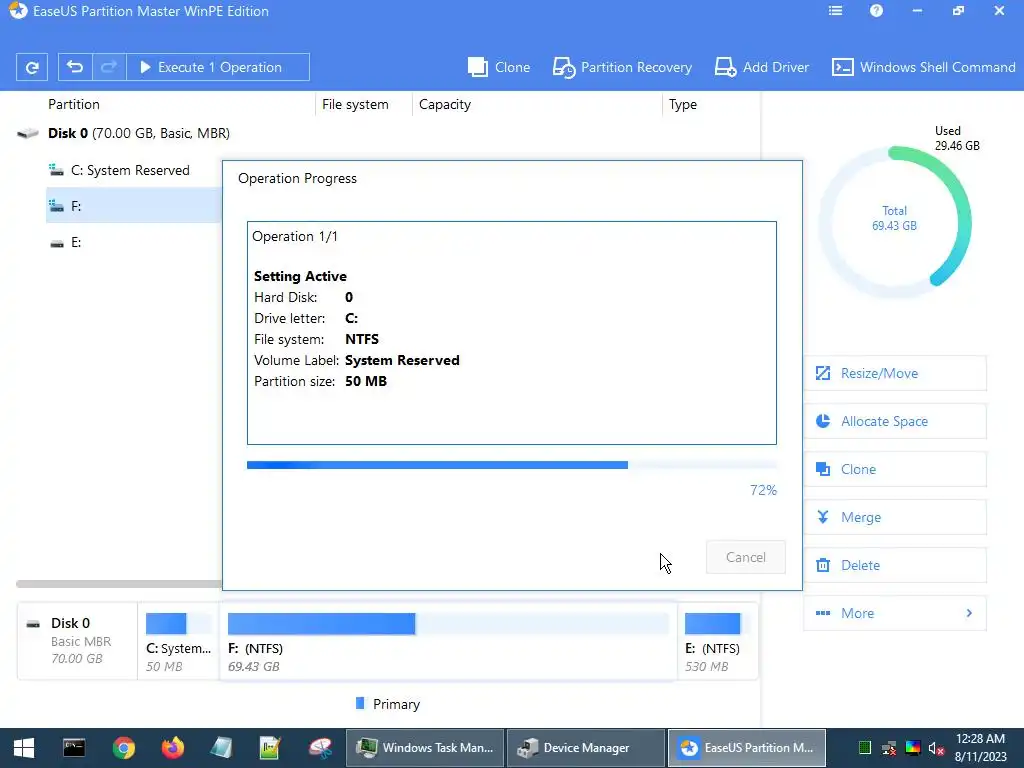Open the help question mark icon
1024x768 pixels.
click(x=876, y=11)
